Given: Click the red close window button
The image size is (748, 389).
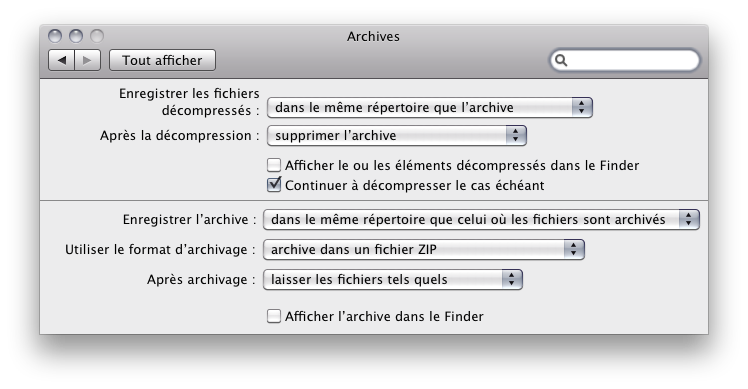Looking at the screenshot, I should click(x=55, y=36).
